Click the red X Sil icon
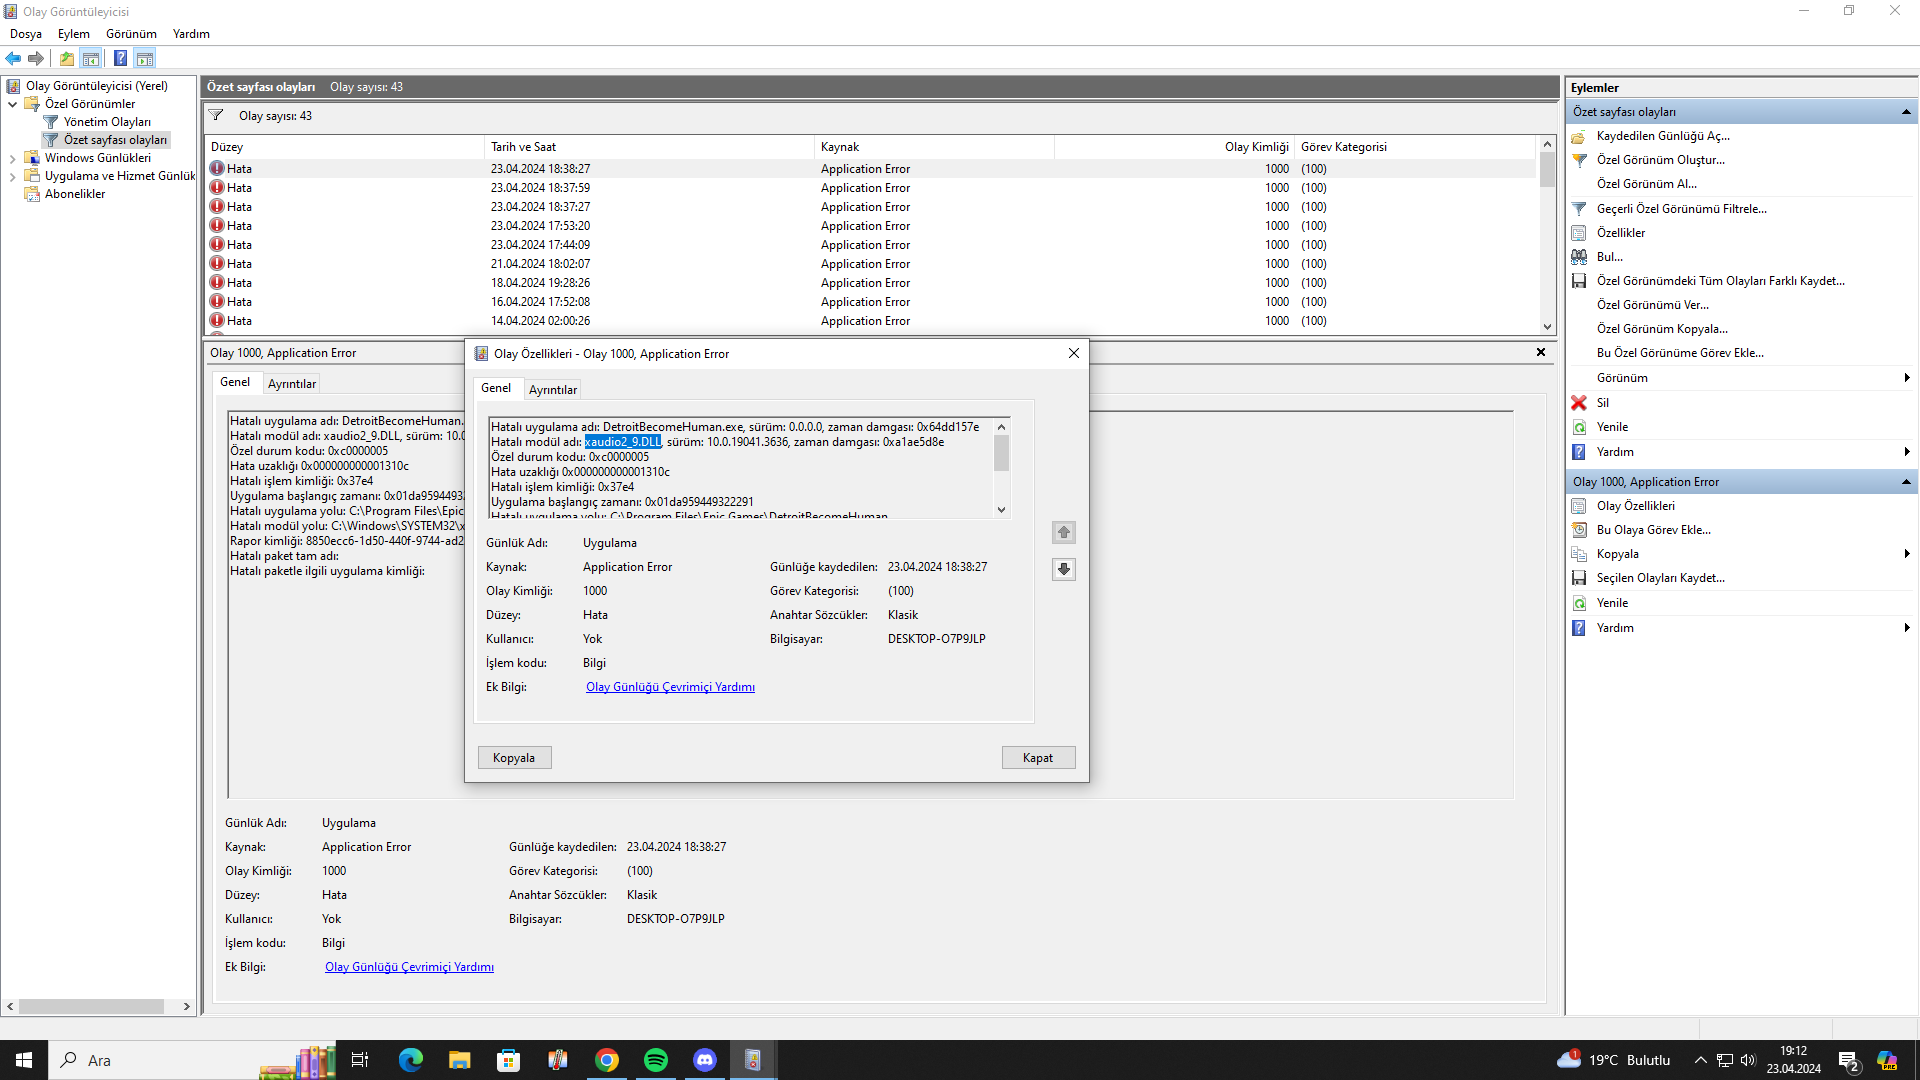Image resolution: width=1920 pixels, height=1080 pixels. click(1579, 403)
